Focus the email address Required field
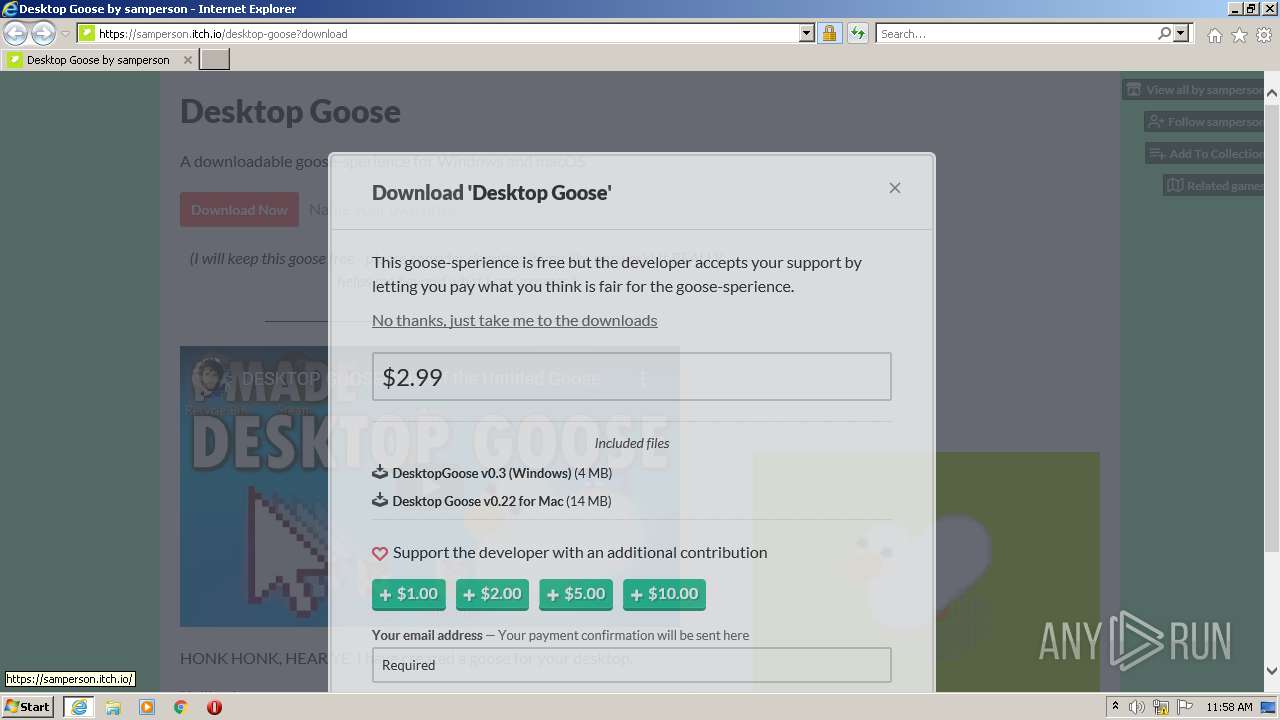 coord(631,665)
